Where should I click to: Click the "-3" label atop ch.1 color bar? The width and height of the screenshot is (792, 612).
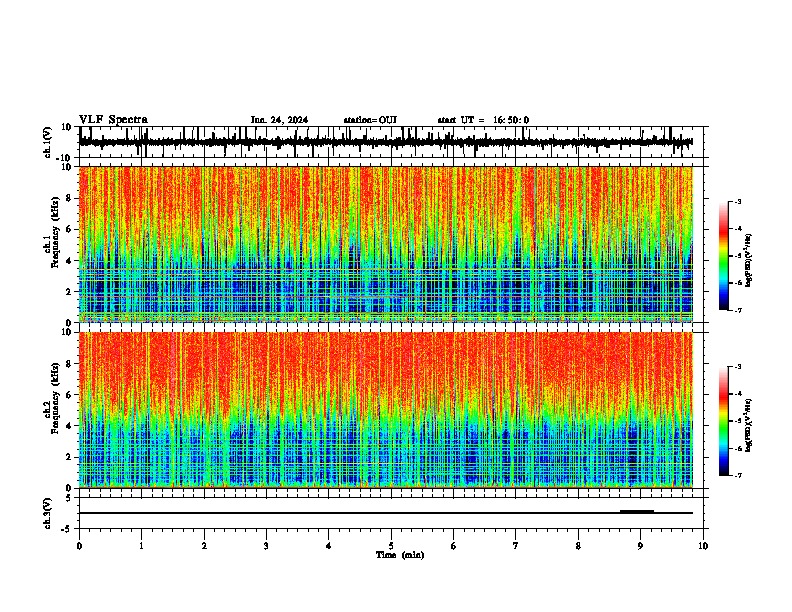coord(738,201)
